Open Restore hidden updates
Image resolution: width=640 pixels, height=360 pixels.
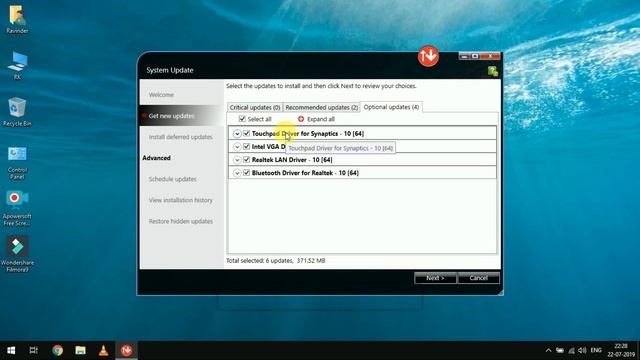pyautogui.click(x=180, y=221)
